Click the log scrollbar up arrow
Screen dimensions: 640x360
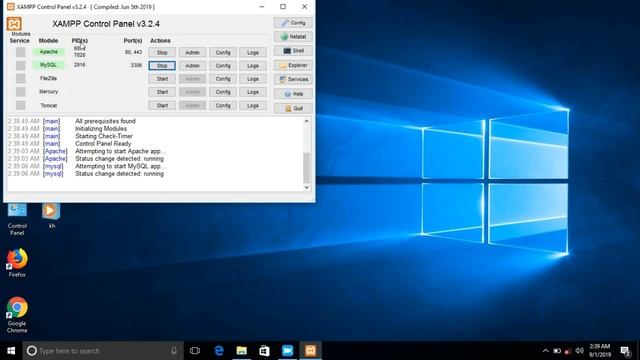coord(307,121)
